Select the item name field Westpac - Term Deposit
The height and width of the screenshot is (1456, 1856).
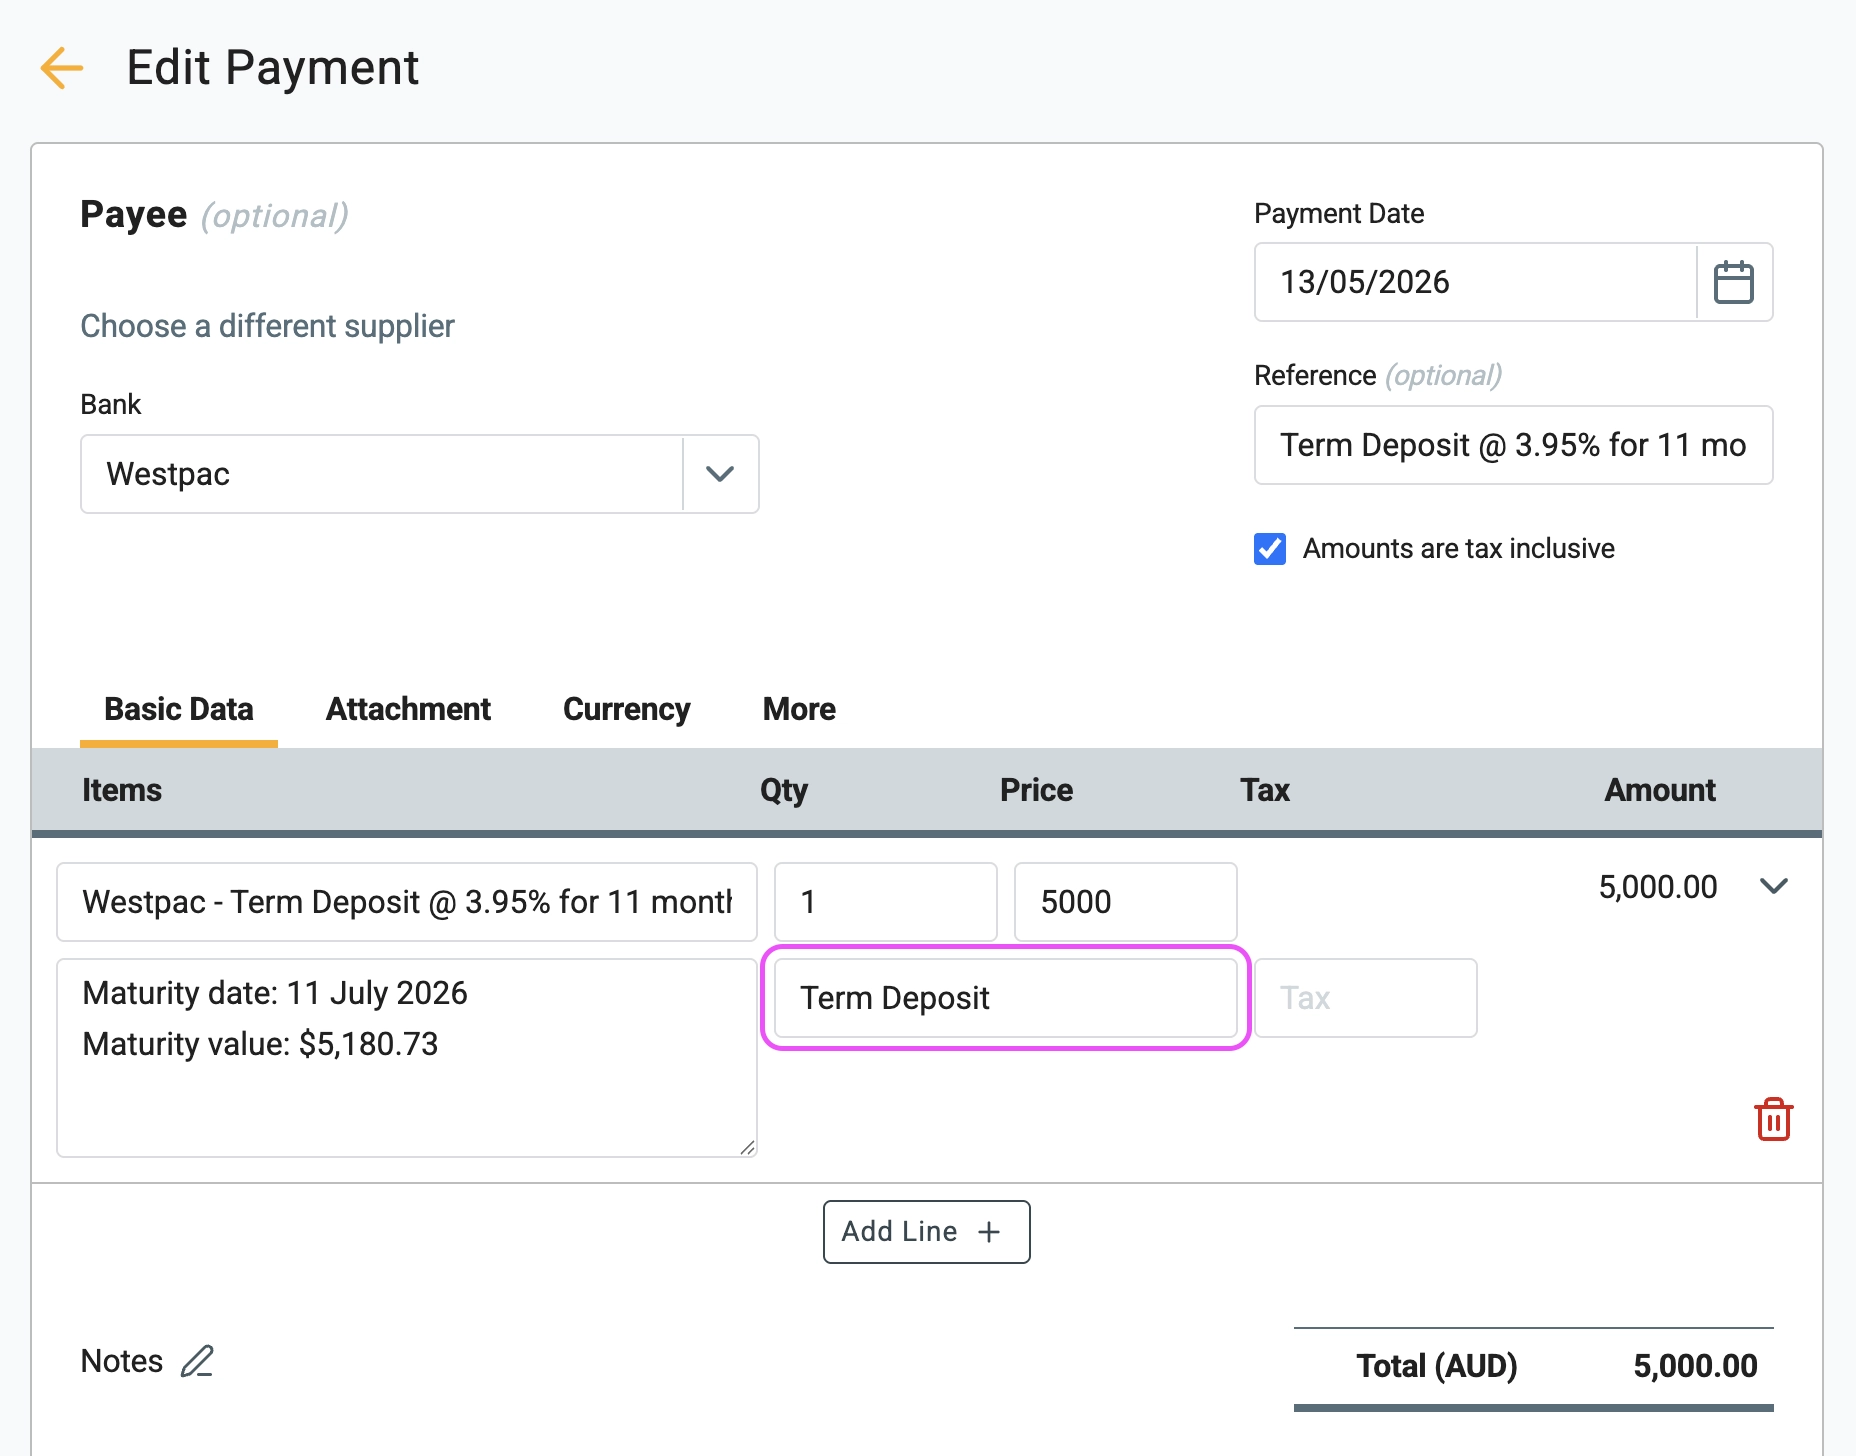tap(407, 902)
